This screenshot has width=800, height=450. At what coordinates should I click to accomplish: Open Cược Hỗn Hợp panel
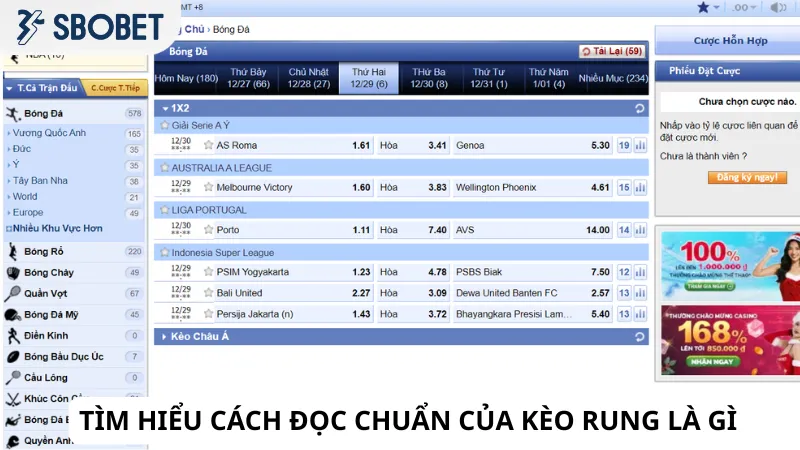730,40
